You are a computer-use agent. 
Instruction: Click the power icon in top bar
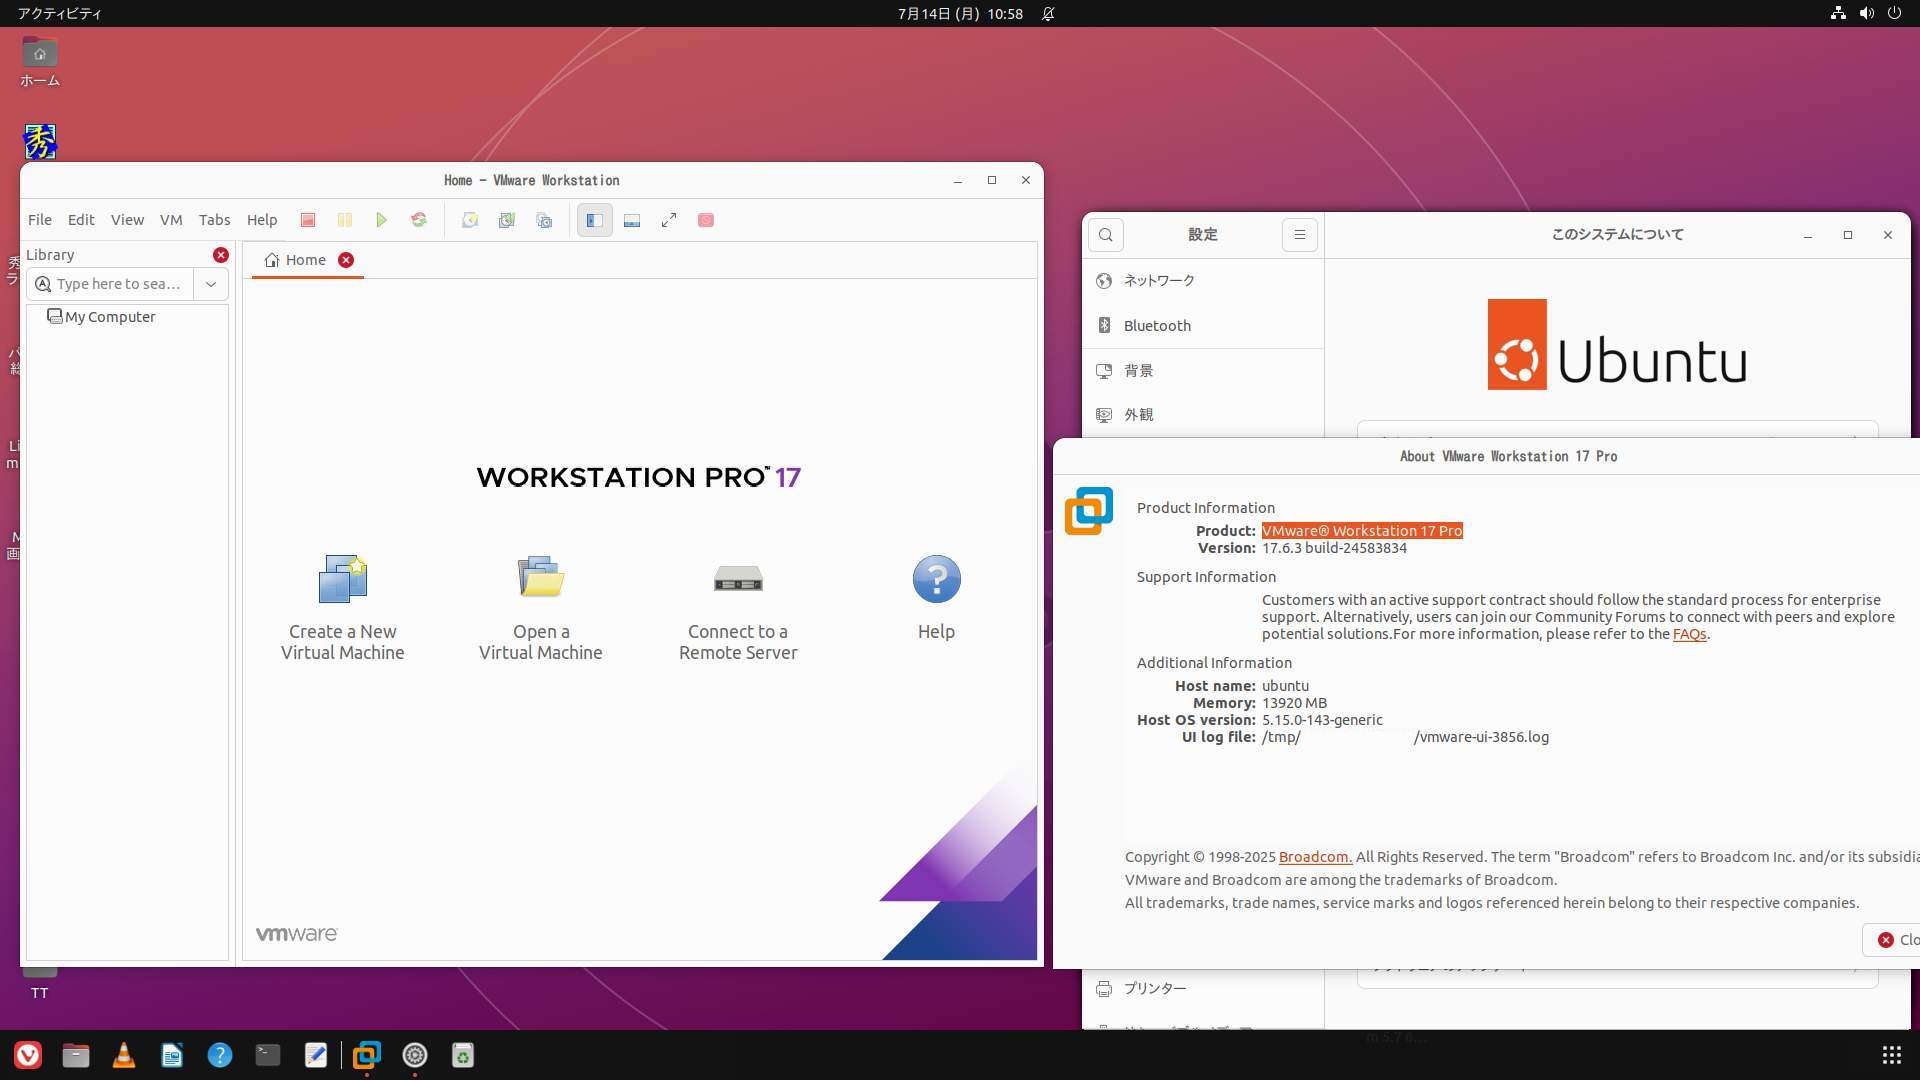click(1894, 13)
